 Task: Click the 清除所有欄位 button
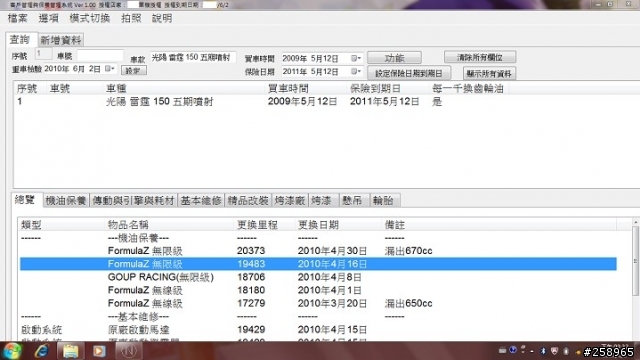(x=480, y=57)
